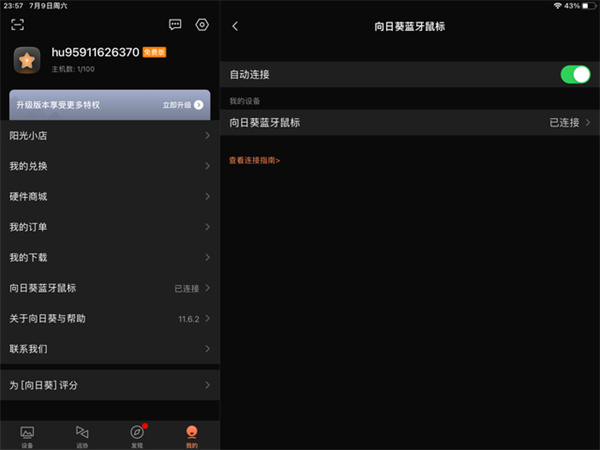The width and height of the screenshot is (600, 450).
Task: Open 我的订单 orders menu item
Action: point(109,227)
